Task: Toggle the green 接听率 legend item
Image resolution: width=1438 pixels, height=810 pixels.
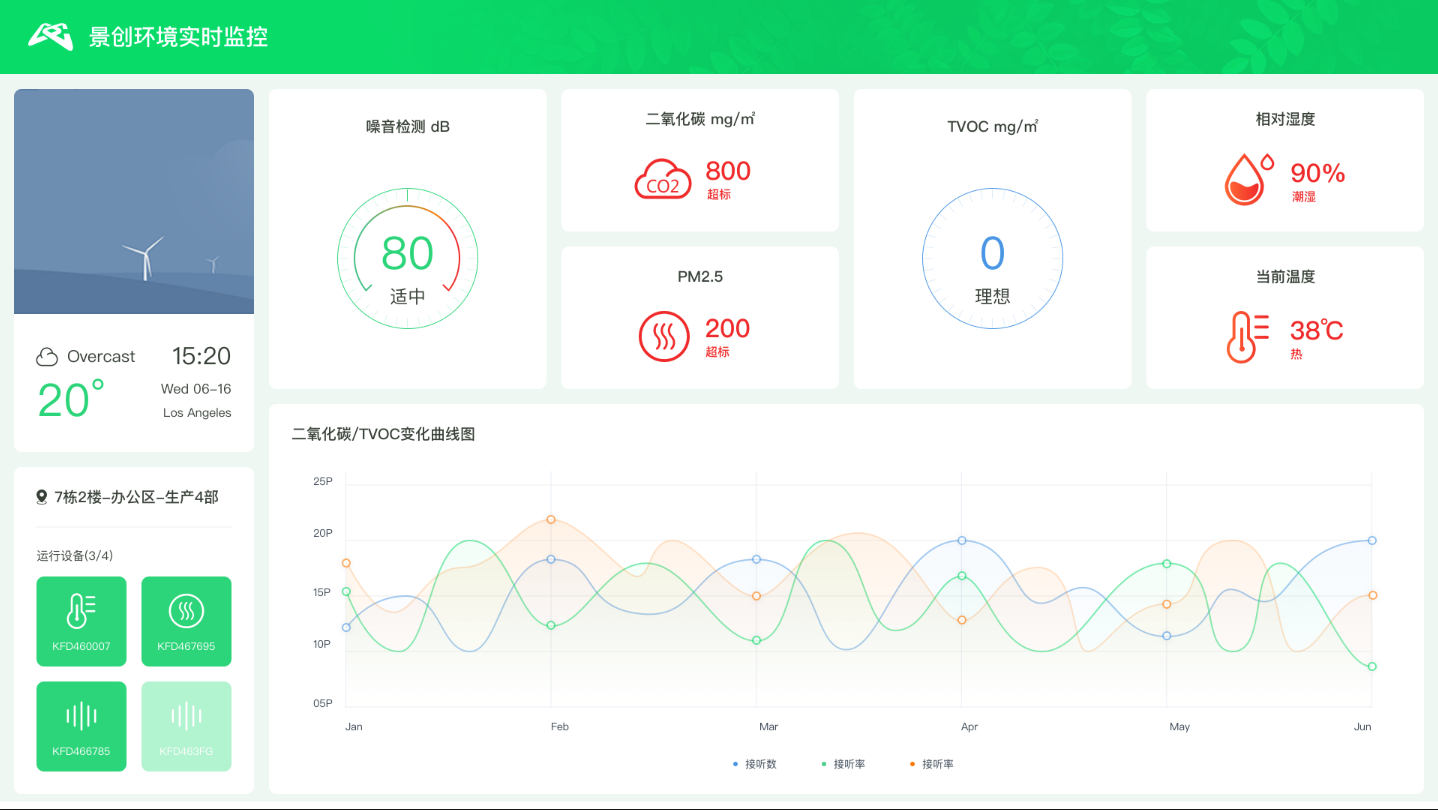Action: 844,764
